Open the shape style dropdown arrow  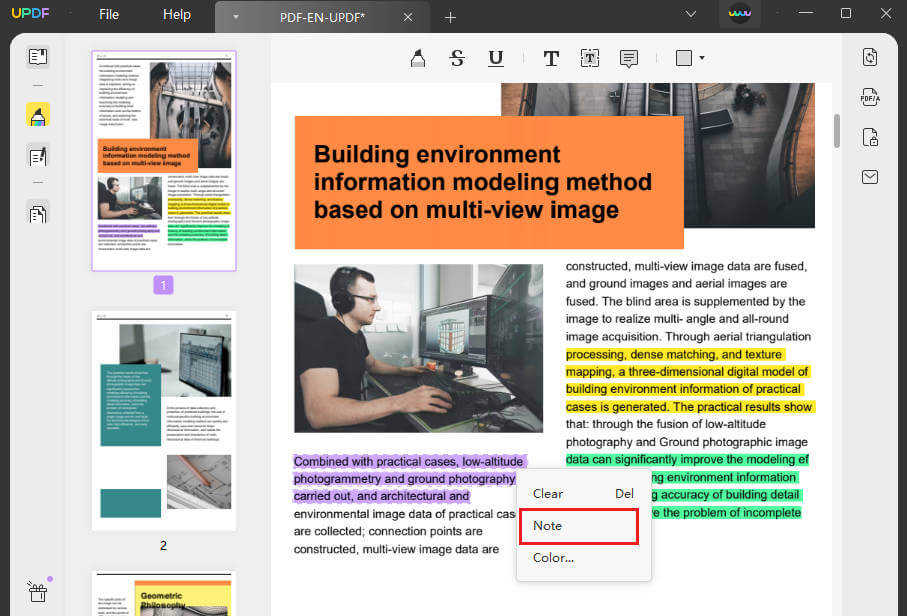coord(701,58)
